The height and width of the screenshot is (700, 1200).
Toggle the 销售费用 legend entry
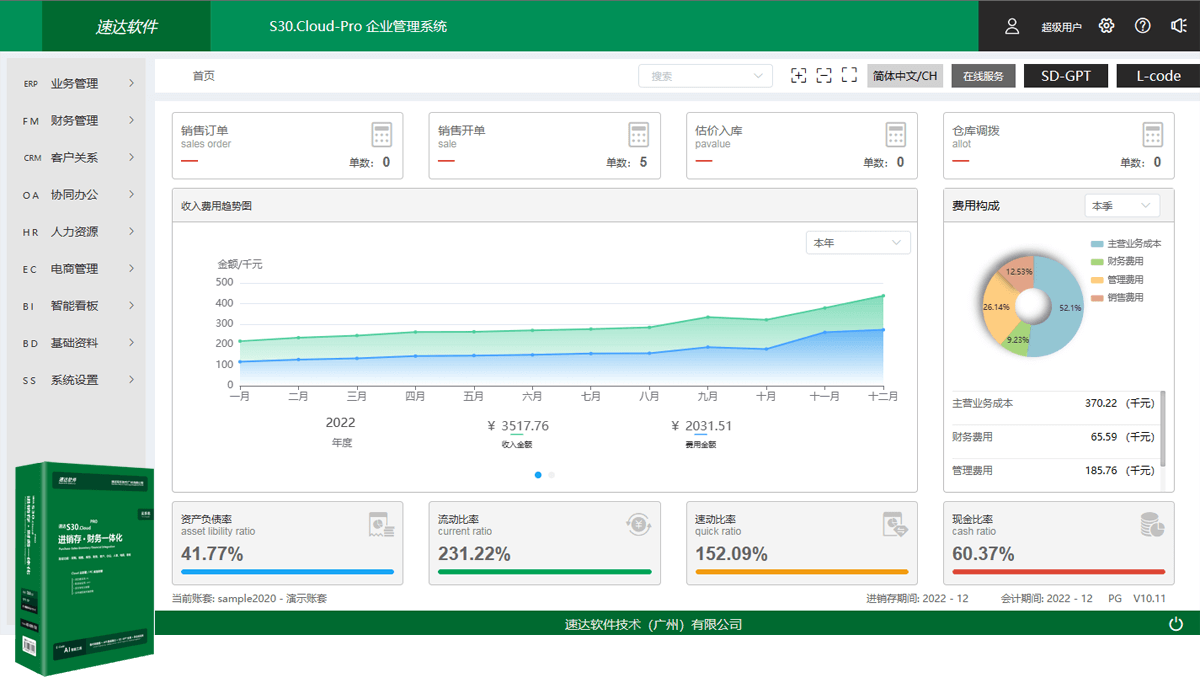1117,298
